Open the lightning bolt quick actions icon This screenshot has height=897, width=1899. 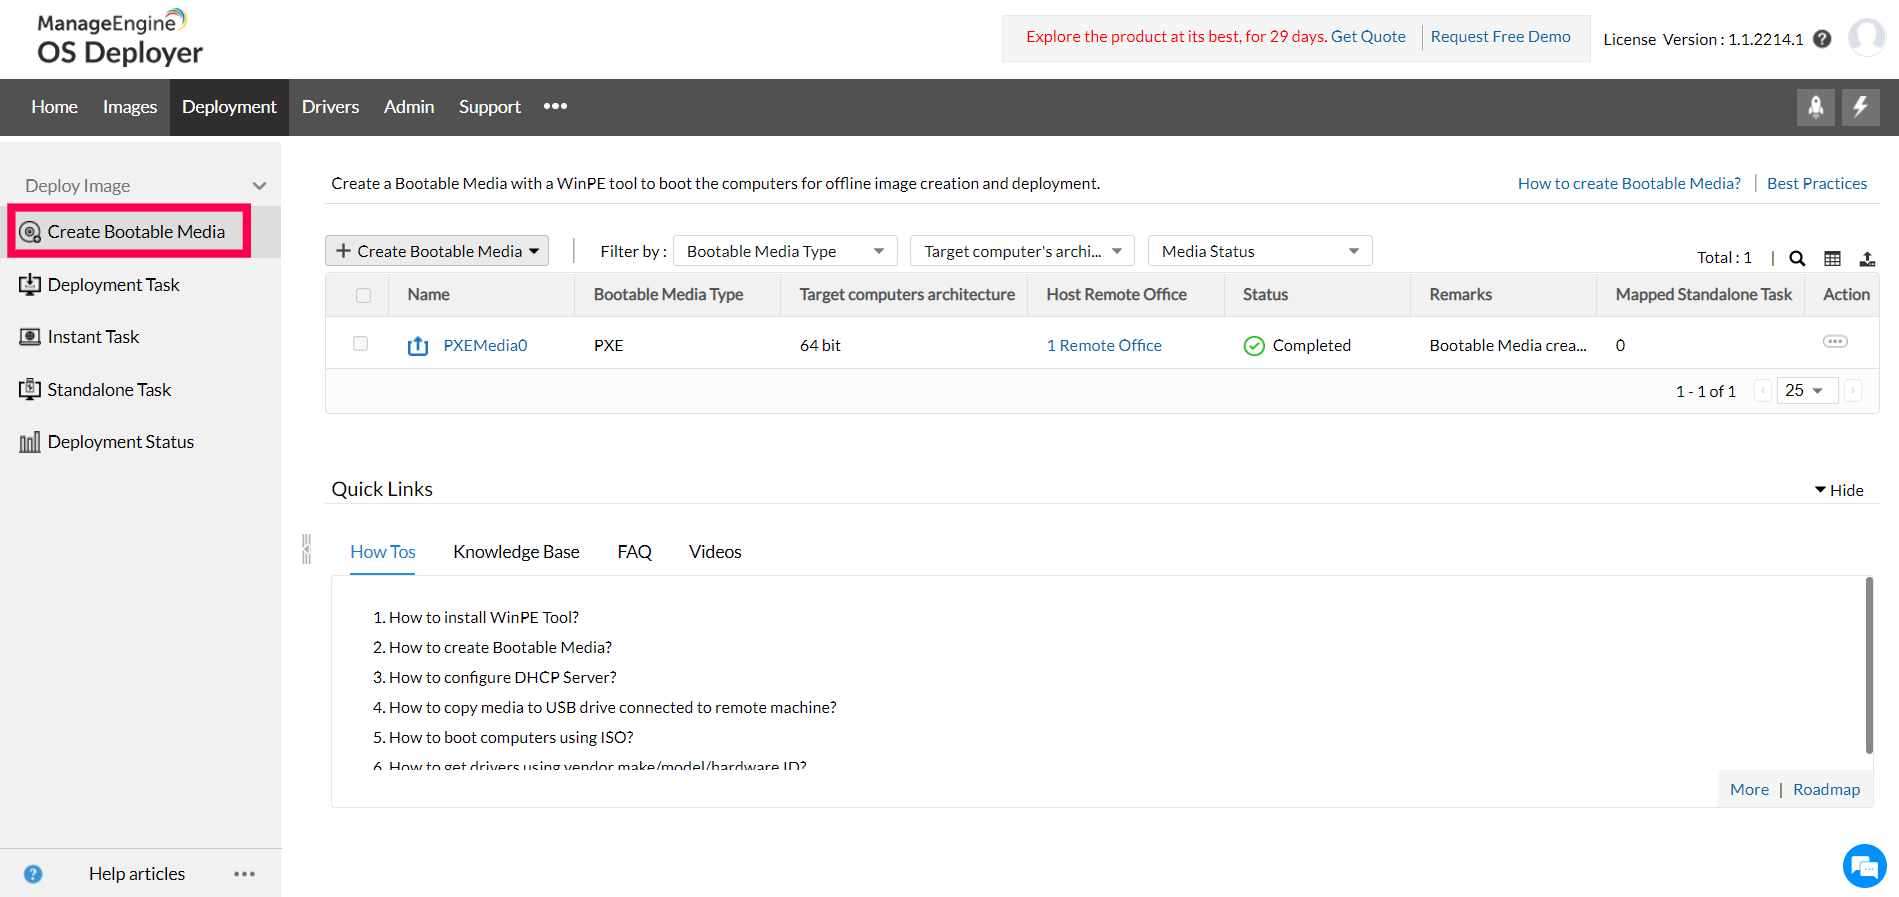click(1860, 107)
